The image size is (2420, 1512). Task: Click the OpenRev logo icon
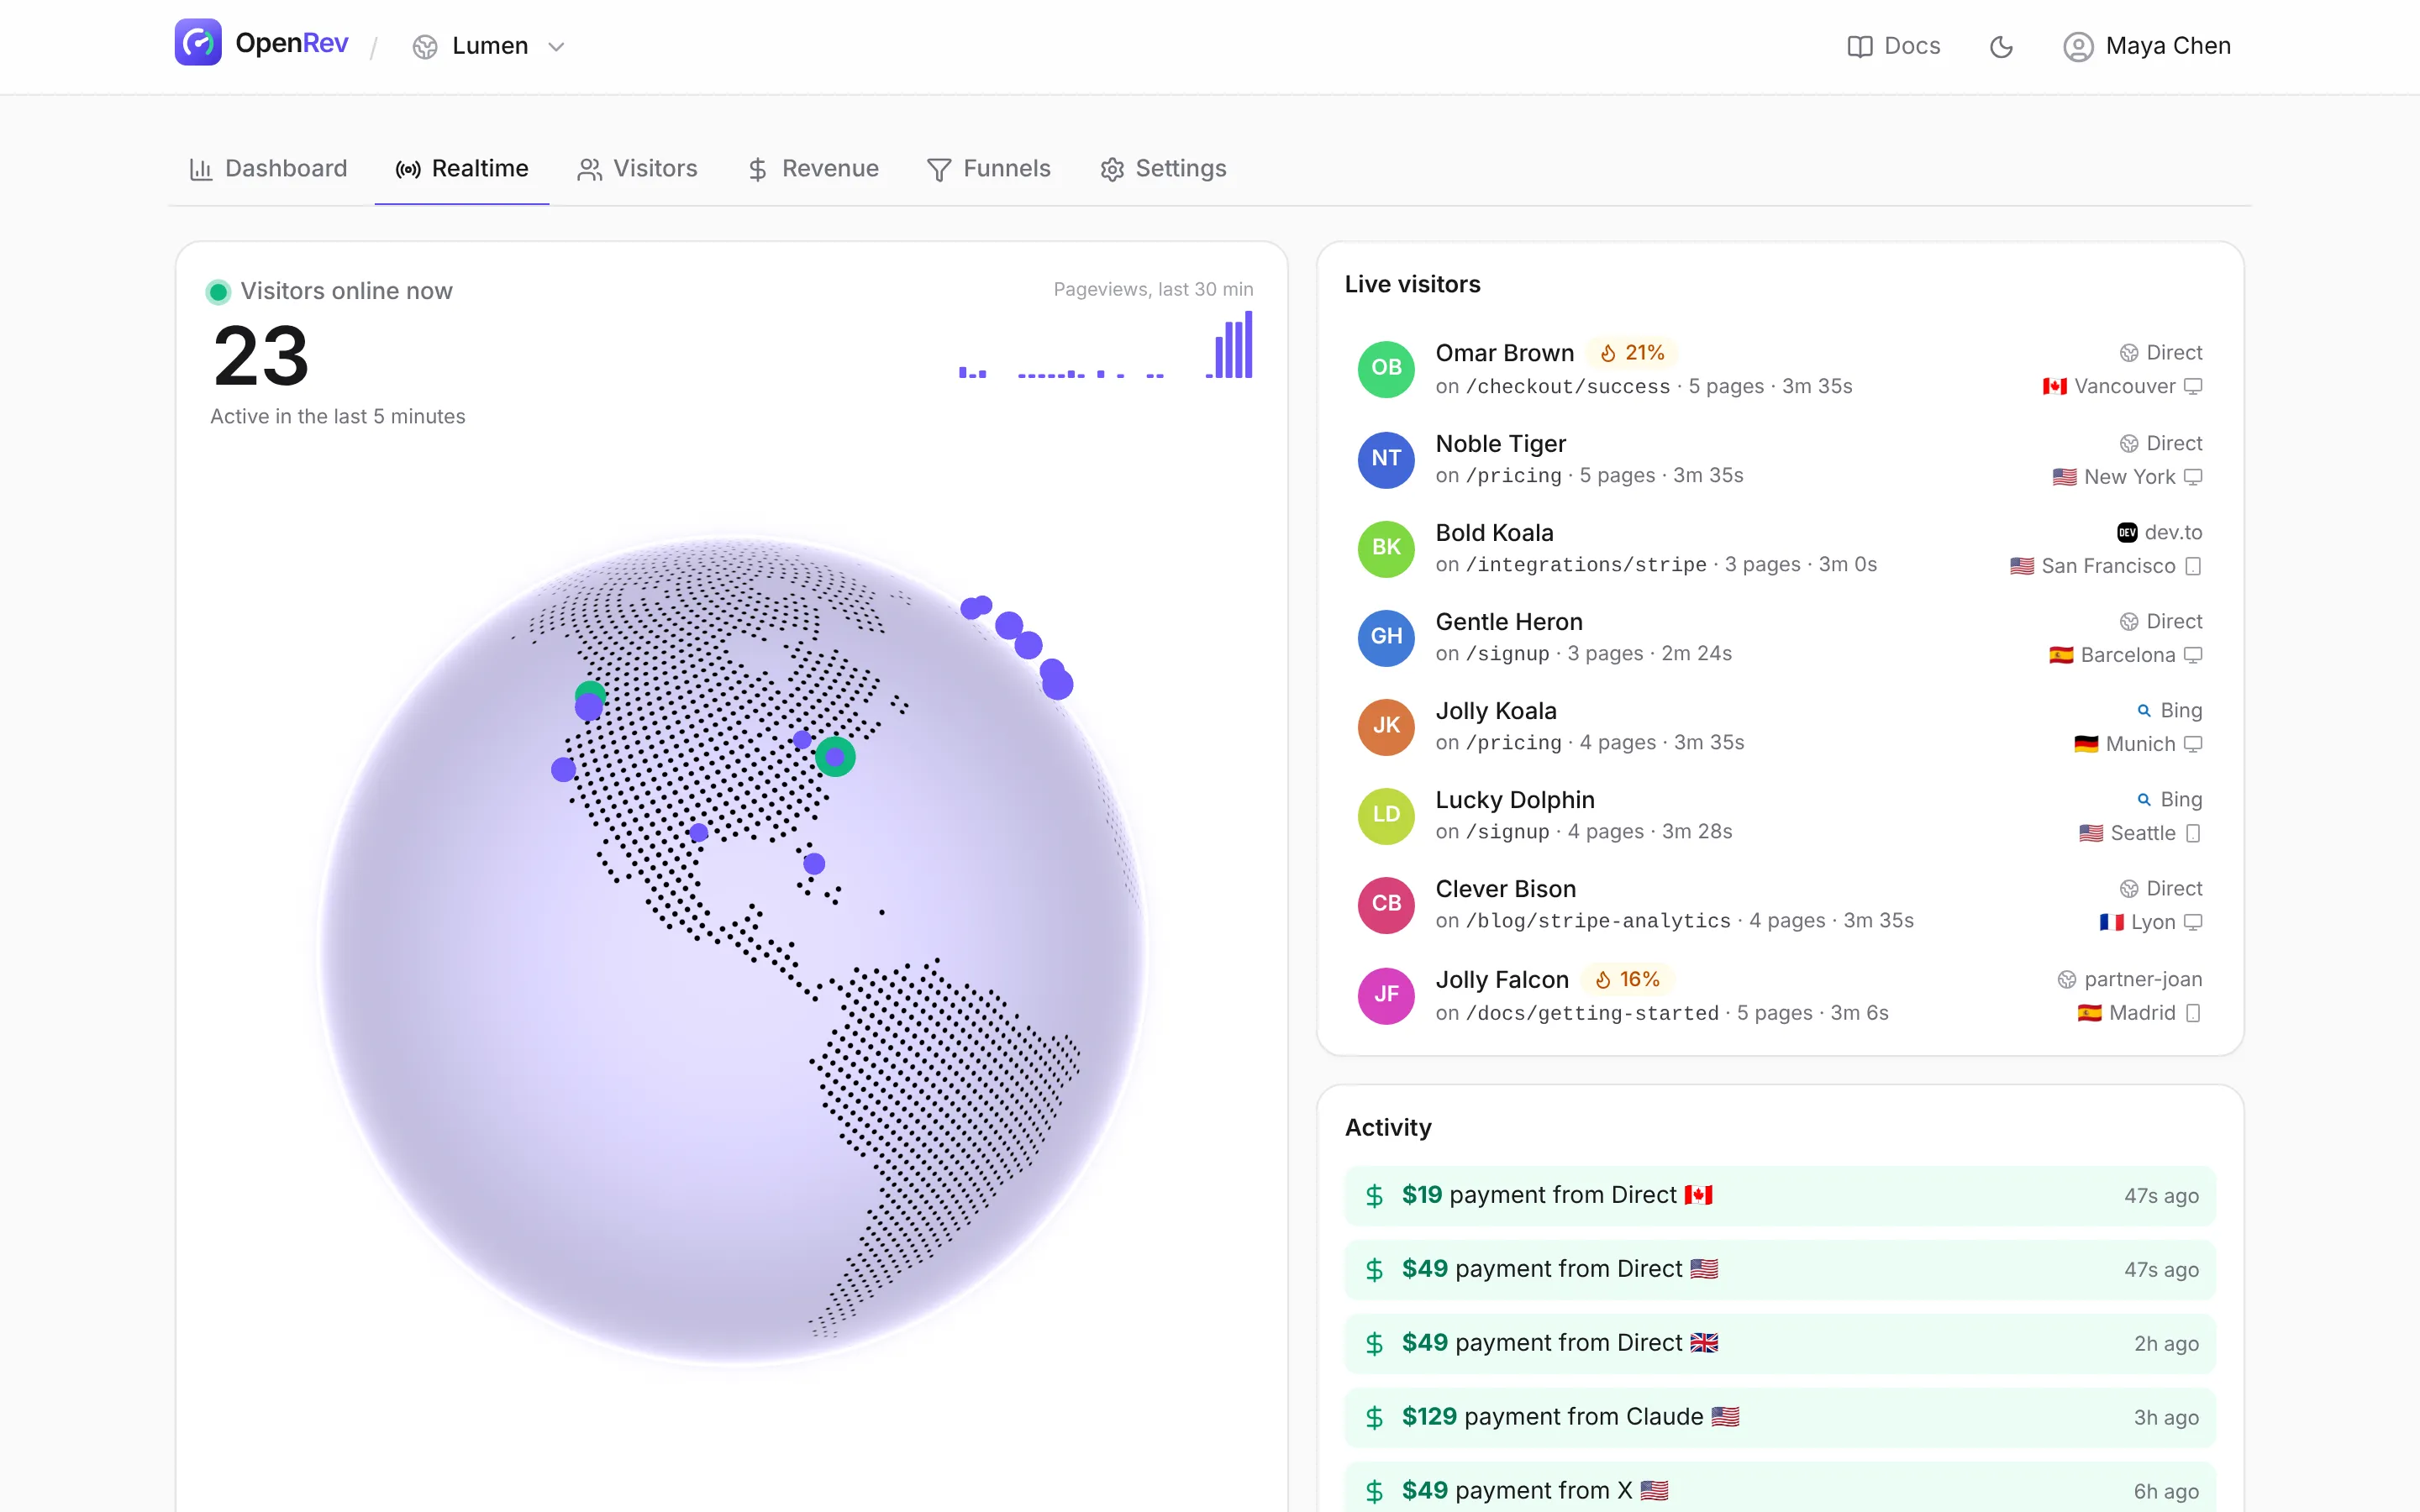[198, 43]
